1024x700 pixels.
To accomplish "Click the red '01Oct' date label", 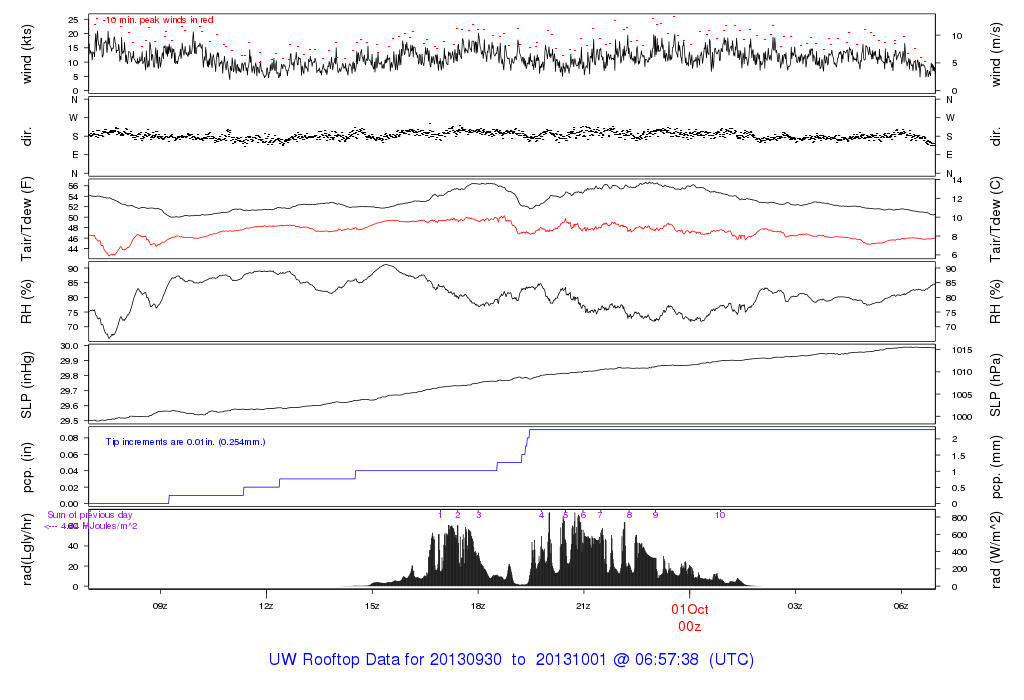I will tap(690, 609).
